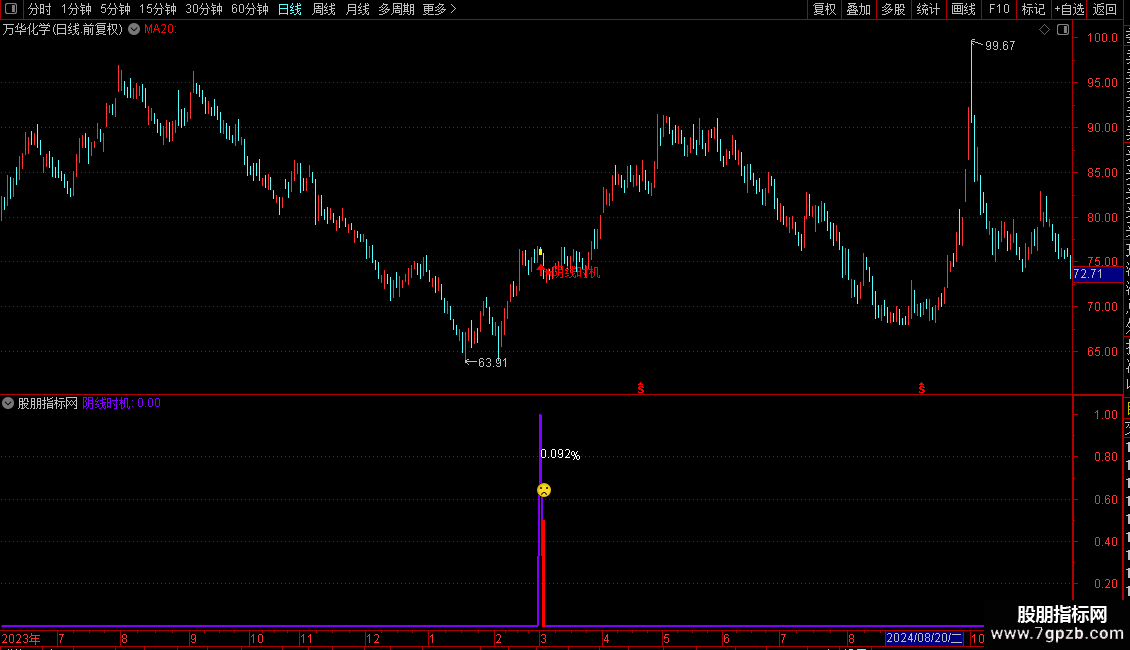Click the red S marker near August
The width and height of the screenshot is (1130, 650).
coord(922,388)
